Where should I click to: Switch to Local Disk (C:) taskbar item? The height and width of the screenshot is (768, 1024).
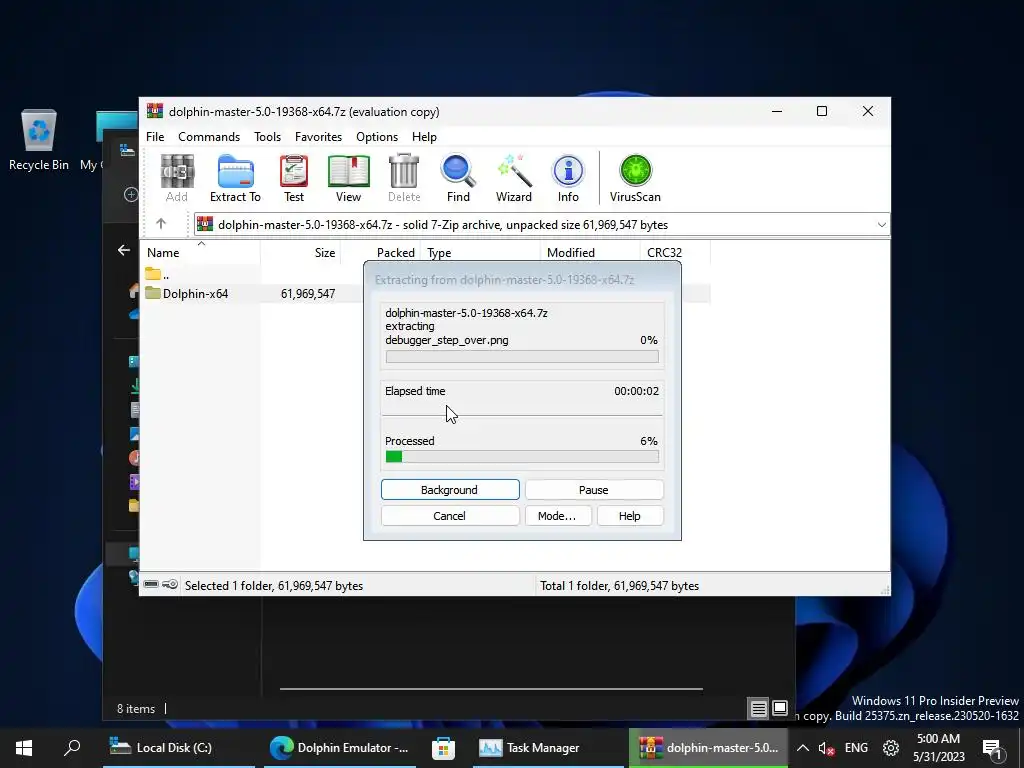pyautogui.click(x=179, y=748)
